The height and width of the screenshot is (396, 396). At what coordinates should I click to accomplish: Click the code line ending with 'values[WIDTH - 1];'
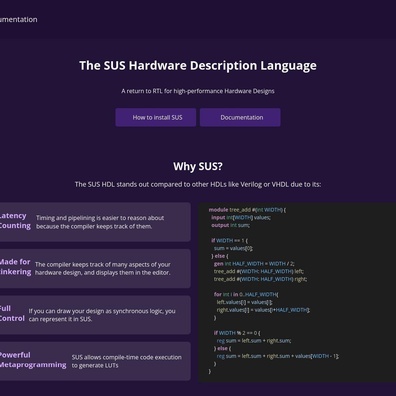tap(278, 356)
